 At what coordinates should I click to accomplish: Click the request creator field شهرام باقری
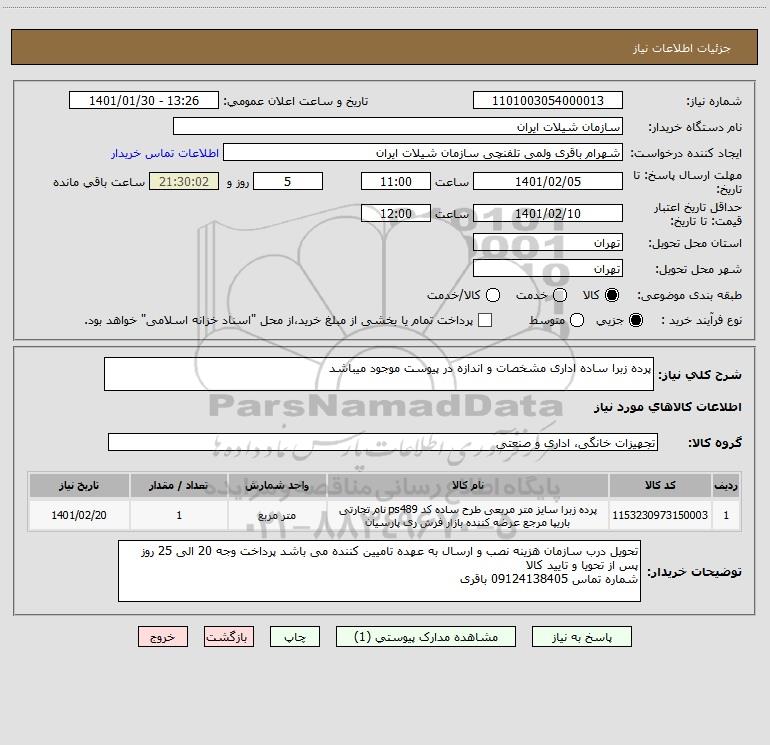(x=423, y=153)
